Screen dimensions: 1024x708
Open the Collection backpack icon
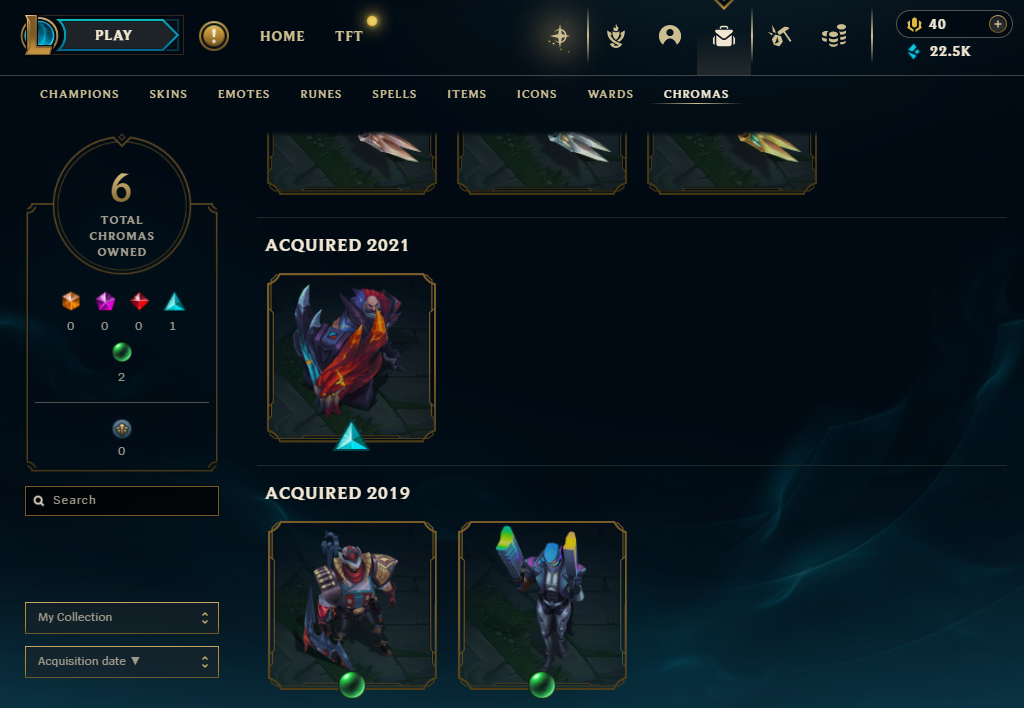(x=724, y=37)
